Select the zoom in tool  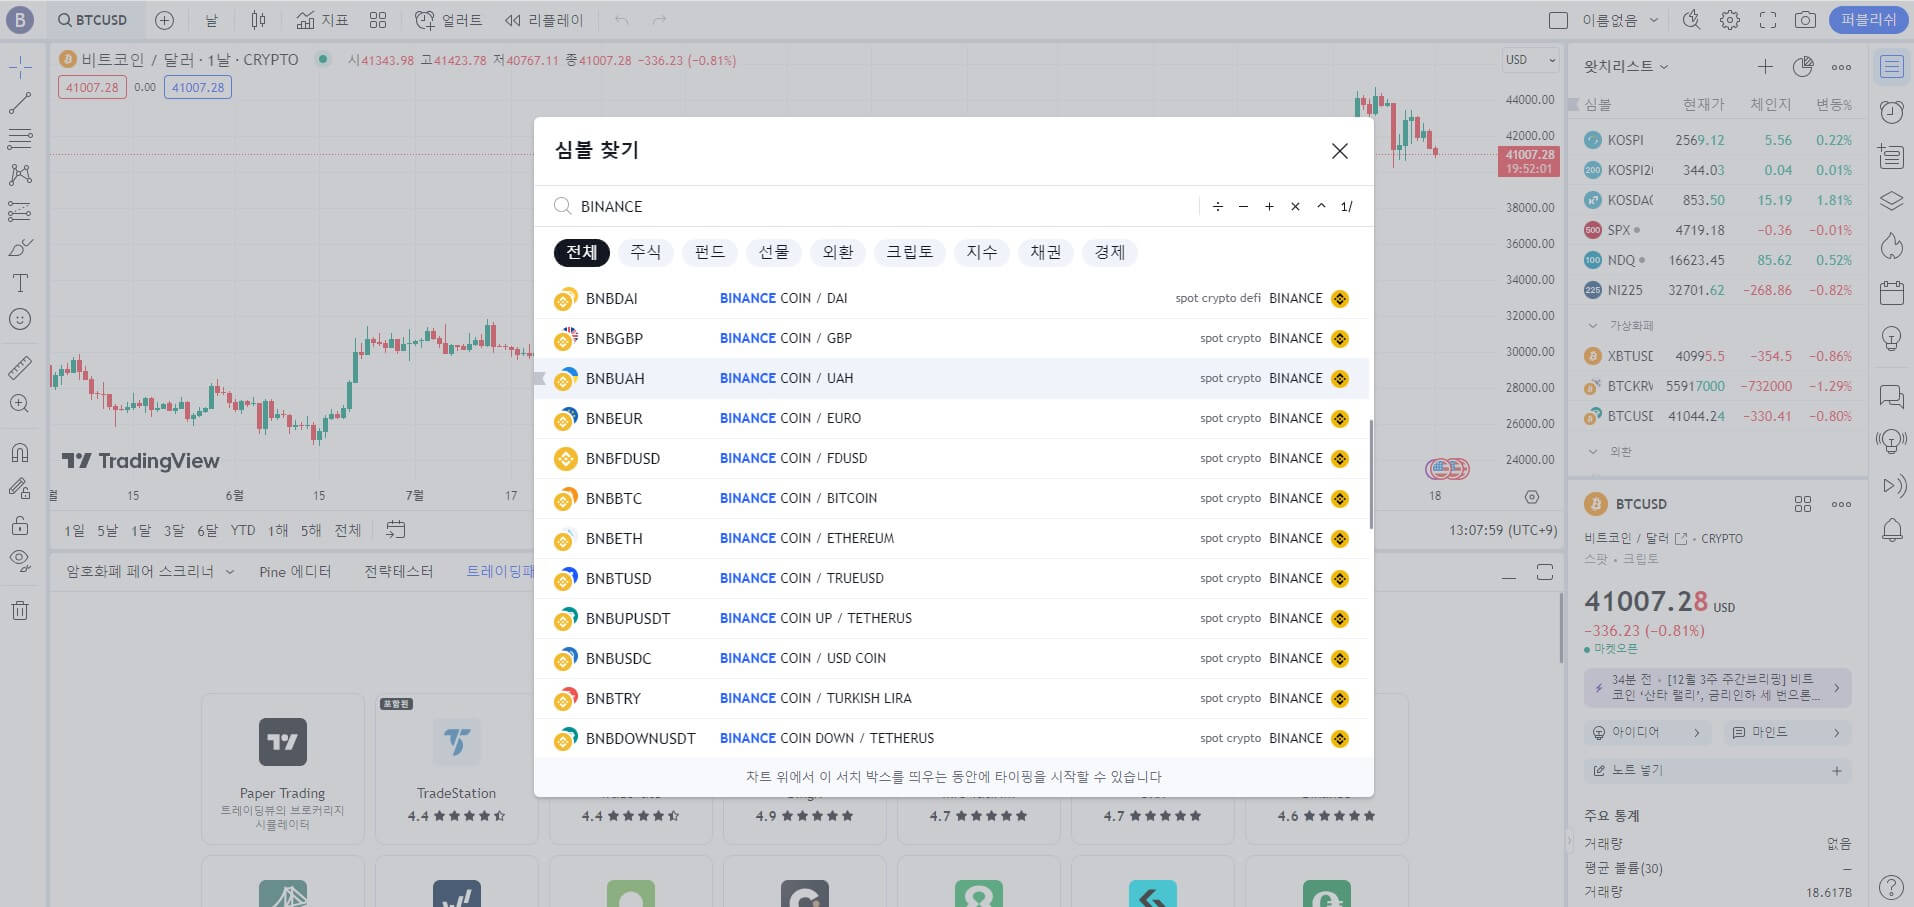[20, 404]
